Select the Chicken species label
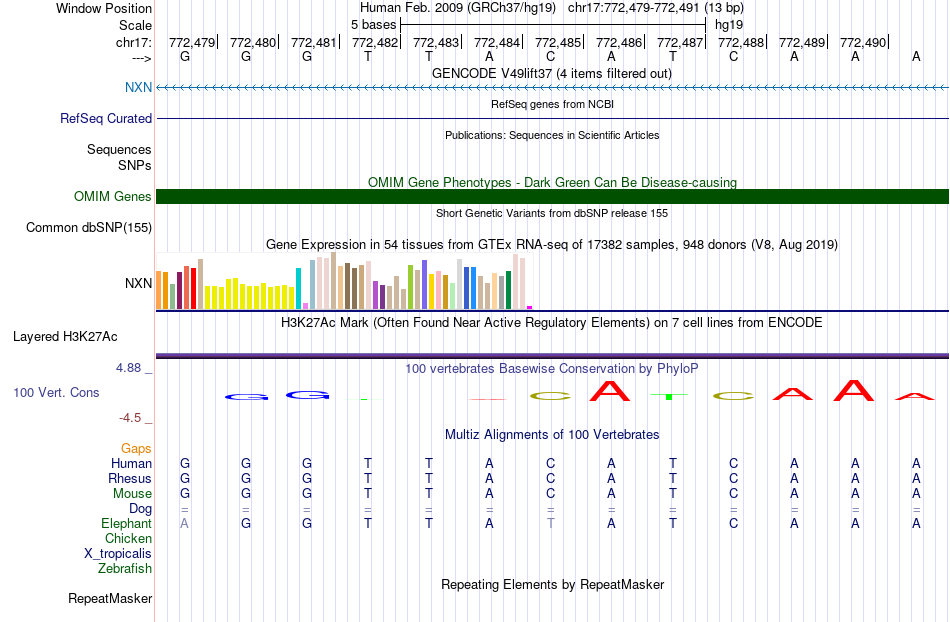This screenshot has height=622, width=950. (x=128, y=538)
